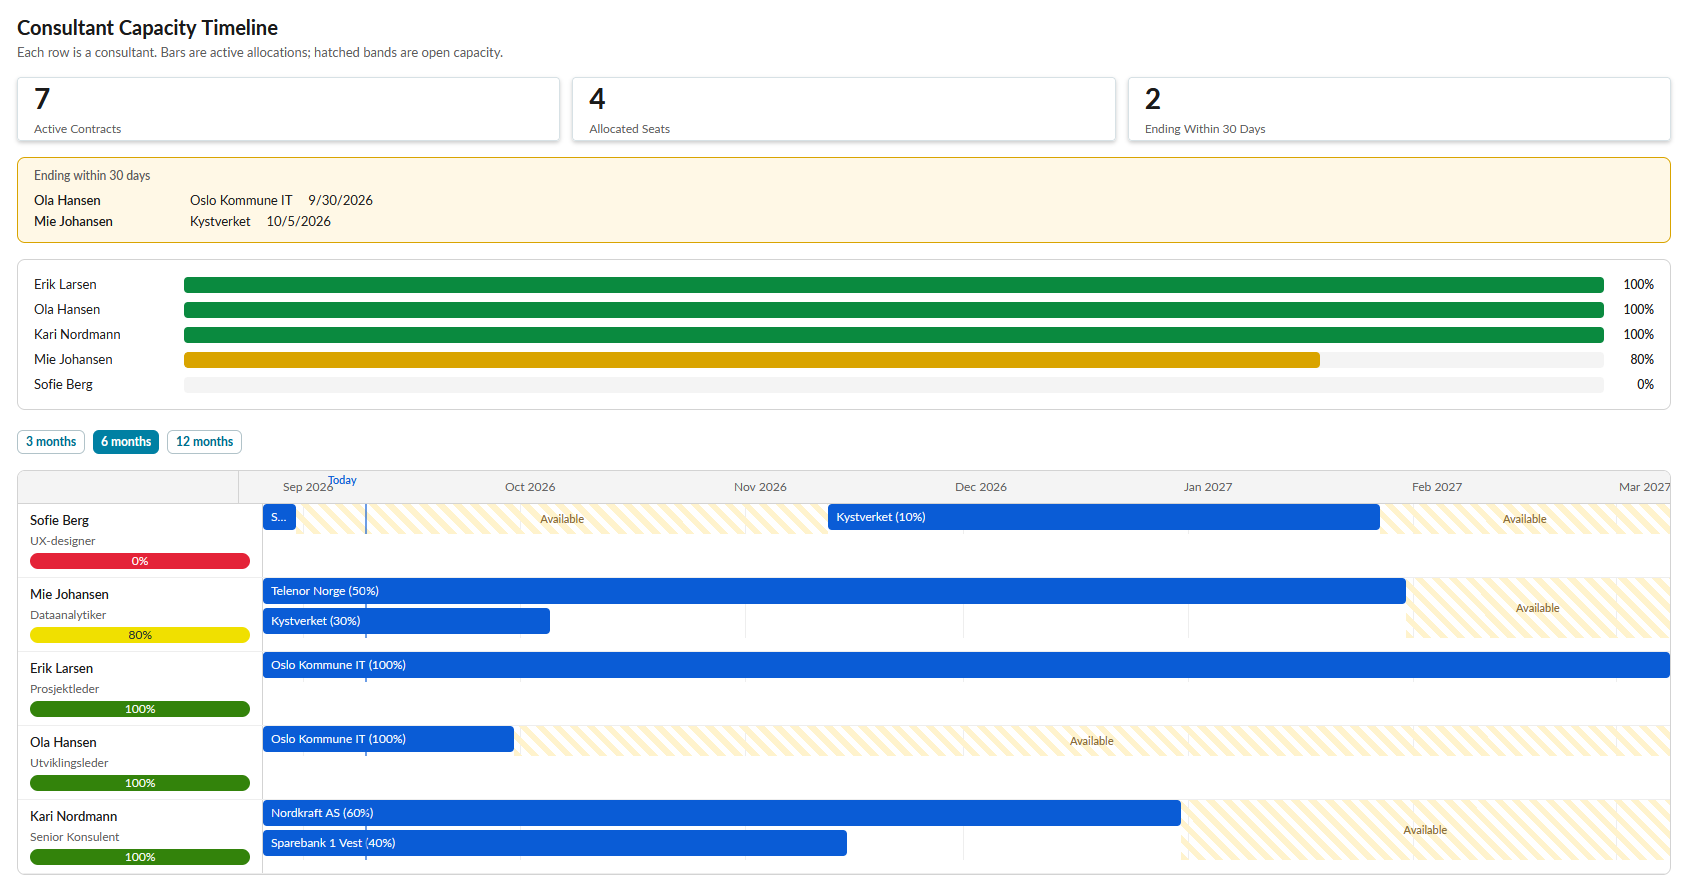Open the Ending Within 30 Days stat card

pos(1399,109)
